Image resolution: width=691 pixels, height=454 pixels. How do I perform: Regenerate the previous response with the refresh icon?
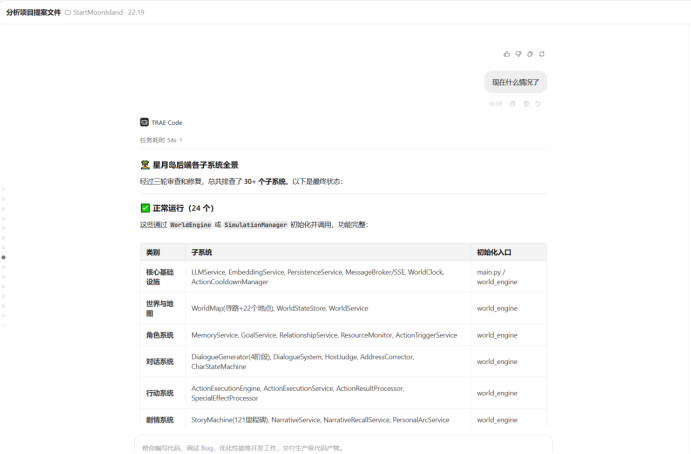[542, 54]
